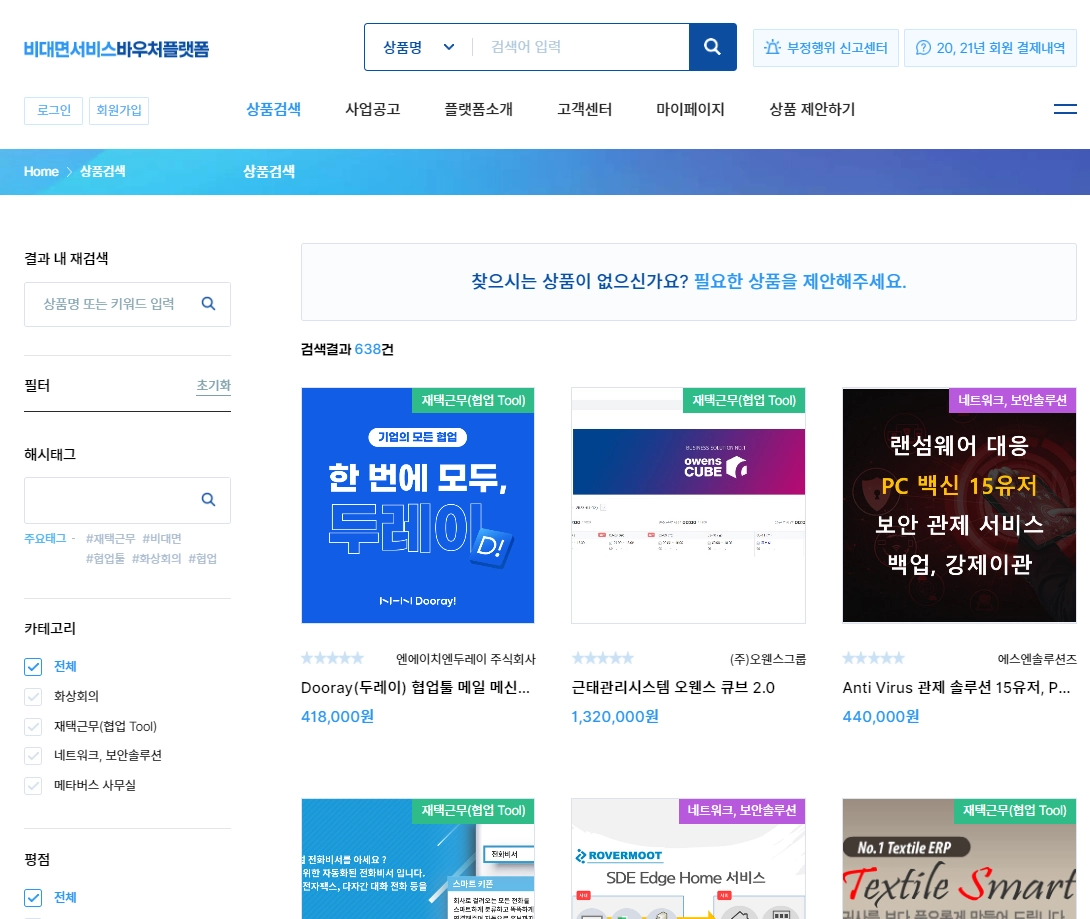This screenshot has width=1090, height=919.
Task: Open the 사업공고 menu
Action: 373,109
